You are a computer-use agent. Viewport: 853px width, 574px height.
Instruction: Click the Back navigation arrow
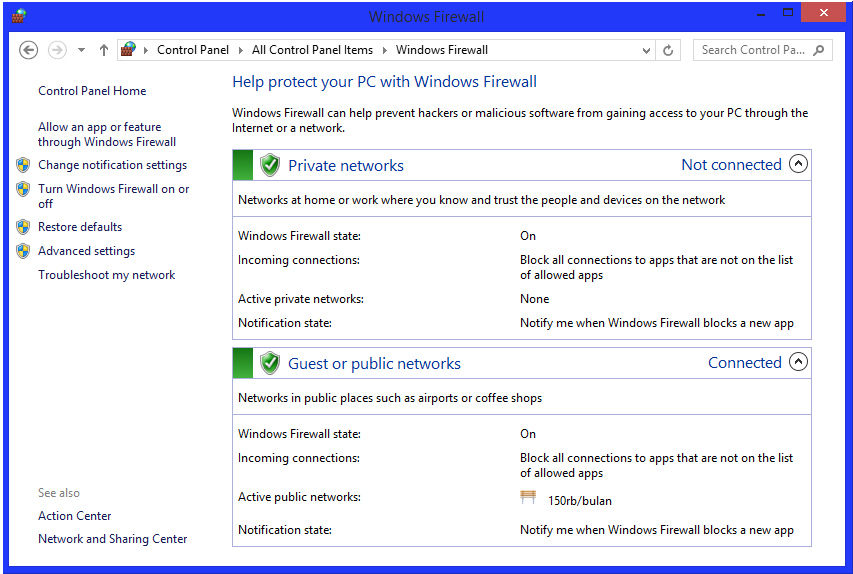(28, 50)
